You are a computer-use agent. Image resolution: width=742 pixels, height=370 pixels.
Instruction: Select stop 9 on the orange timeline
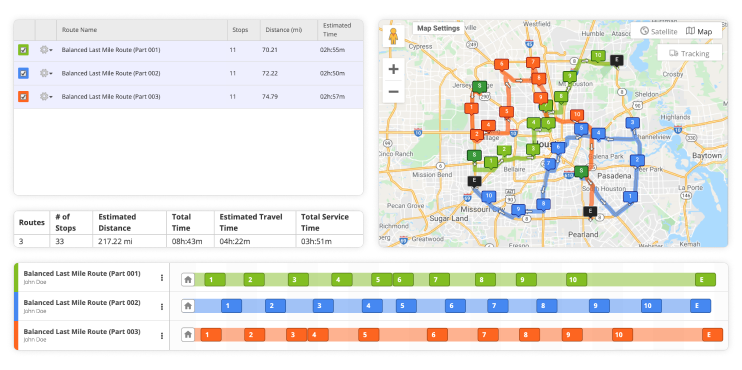573,335
